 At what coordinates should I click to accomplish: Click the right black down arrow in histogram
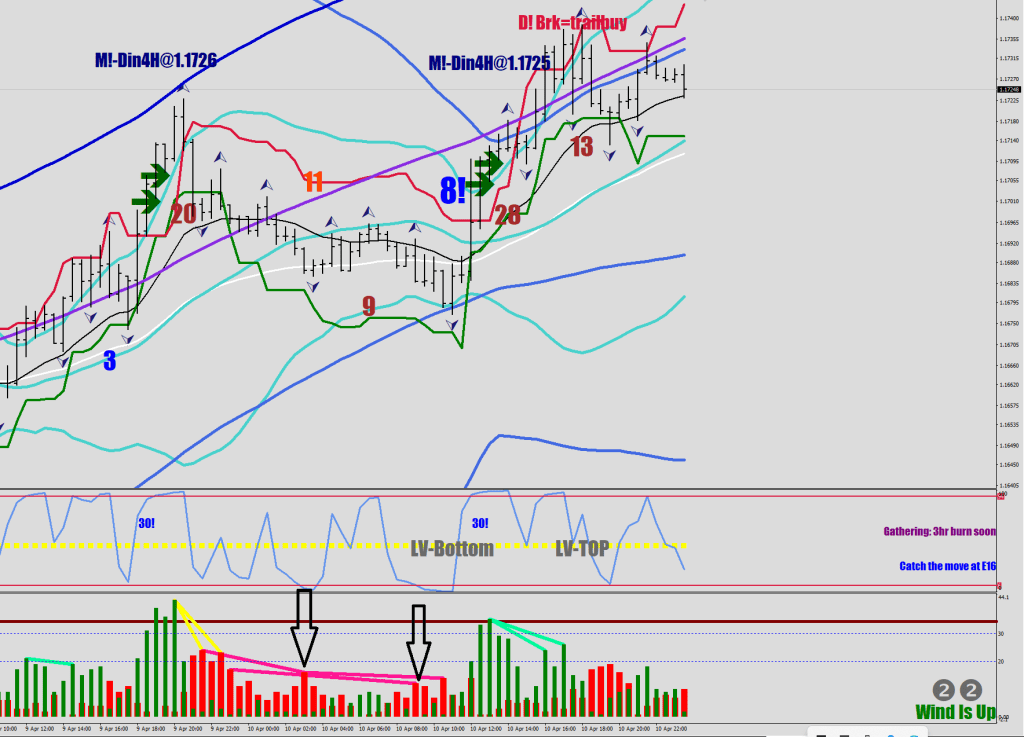point(419,639)
